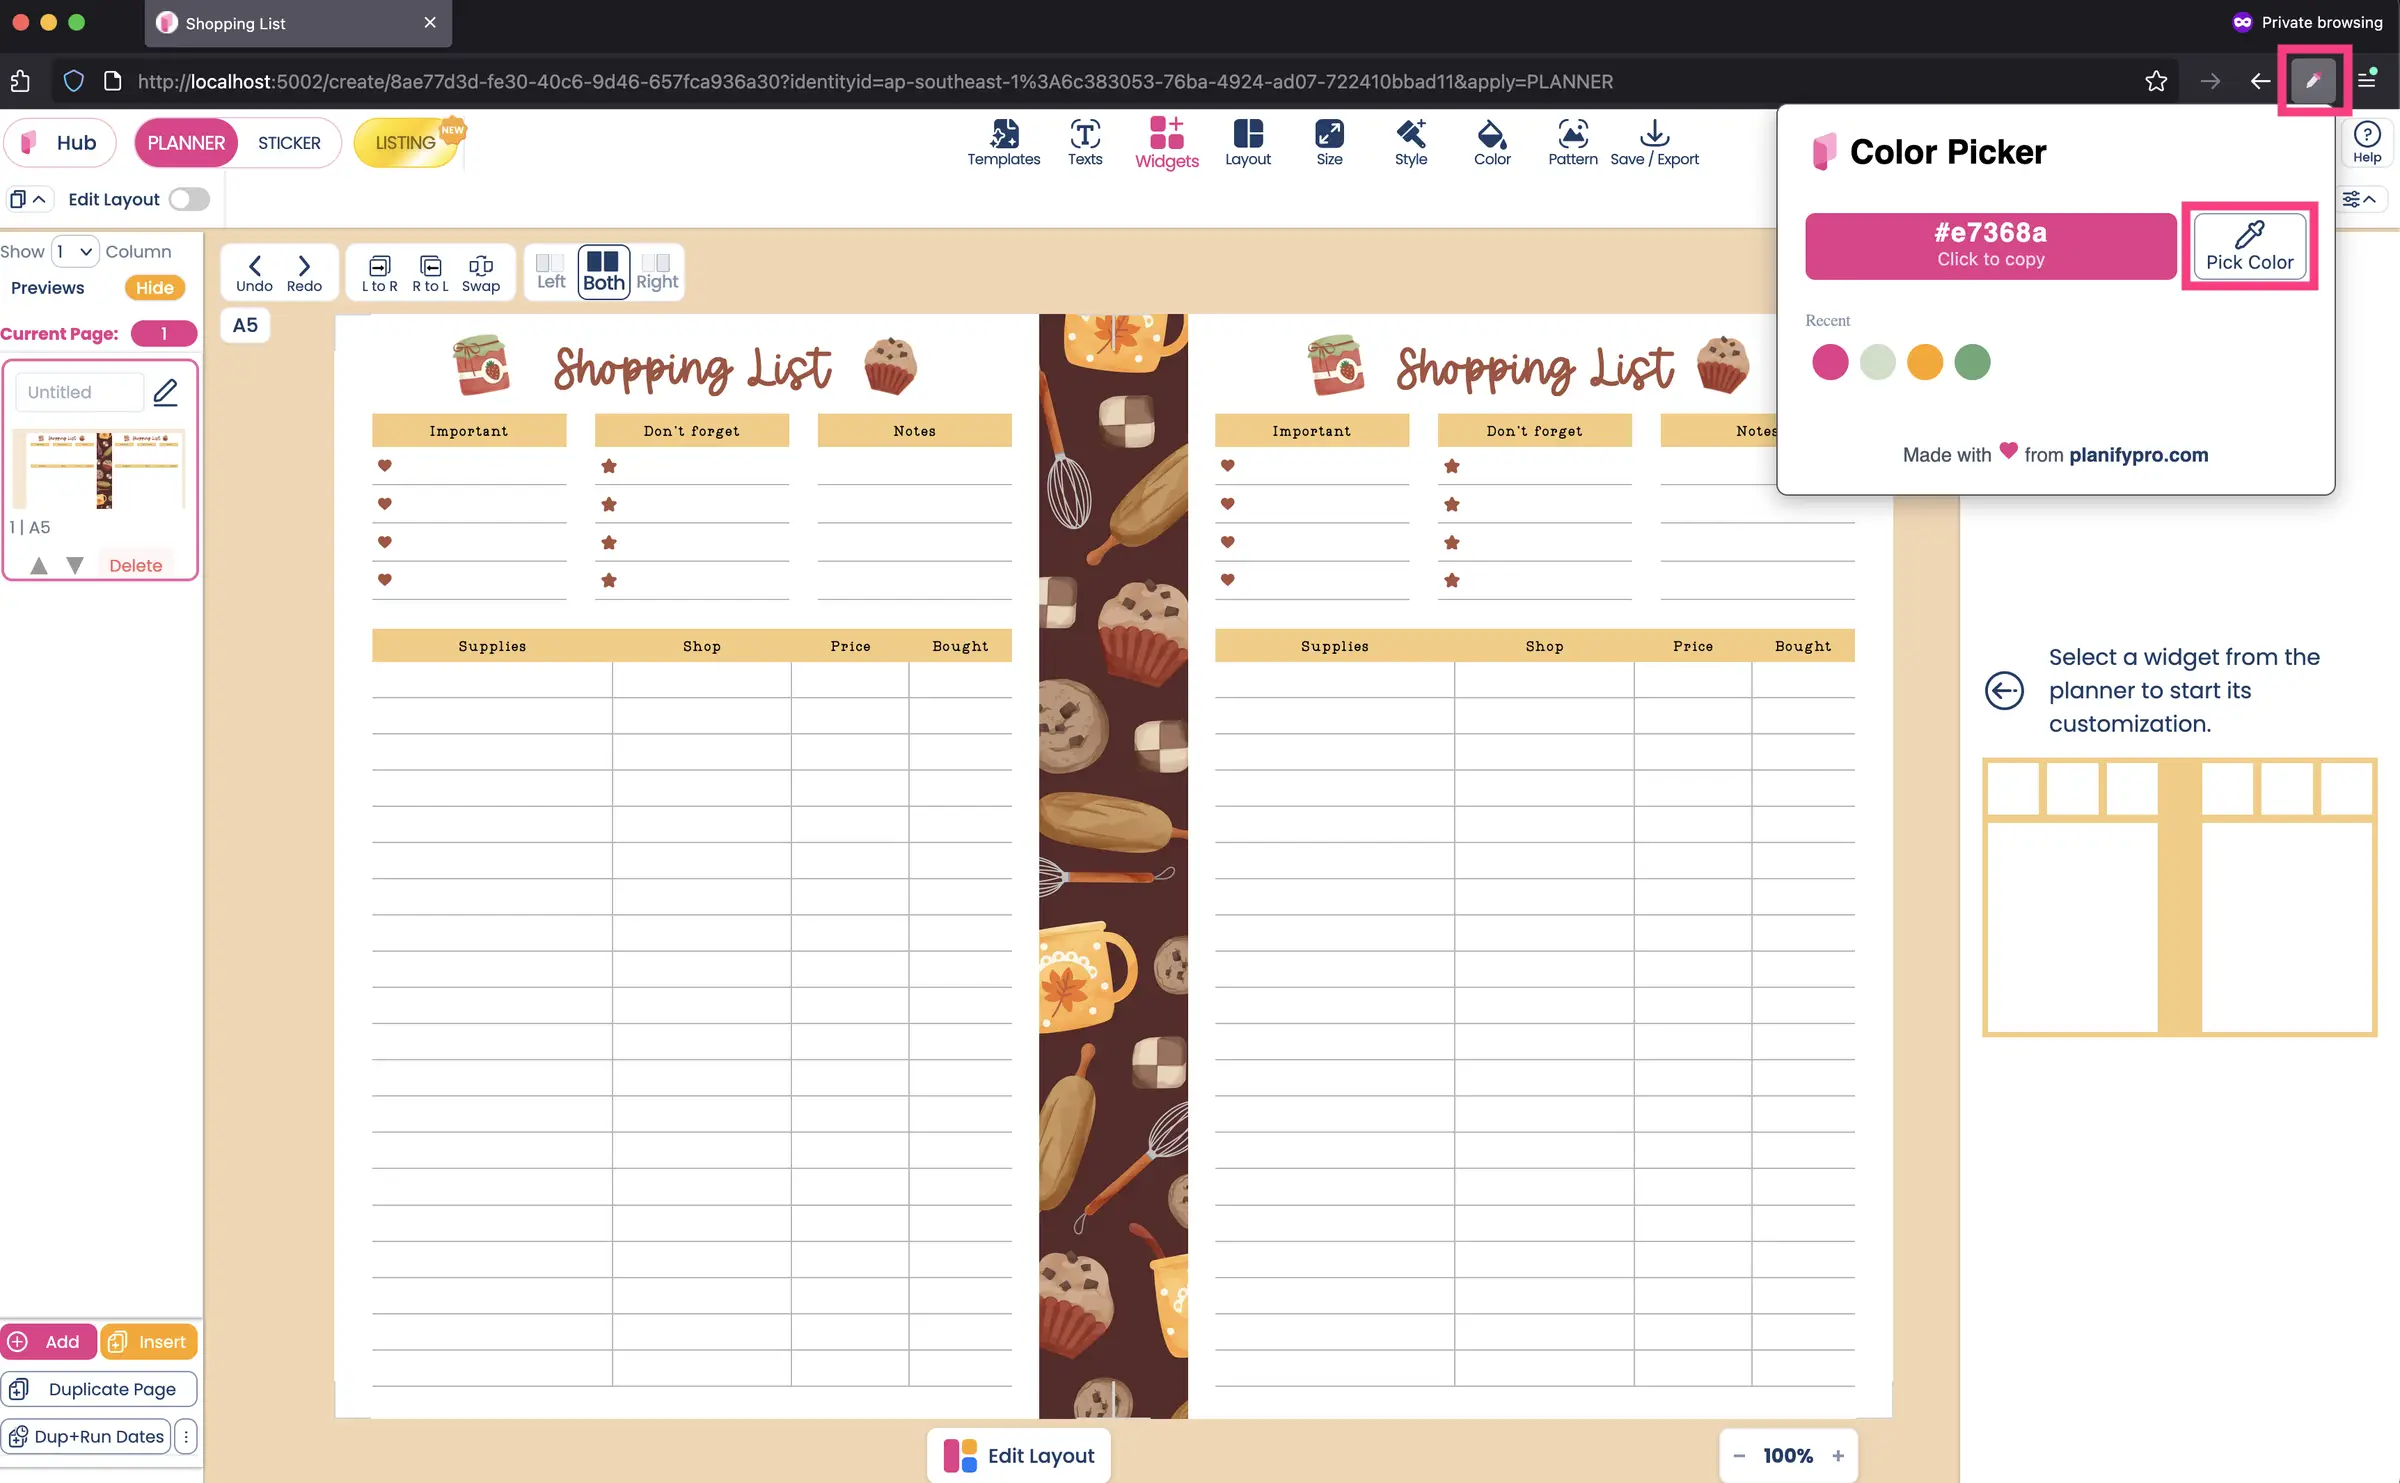Collapse the Edit Layout header chevron

40,199
